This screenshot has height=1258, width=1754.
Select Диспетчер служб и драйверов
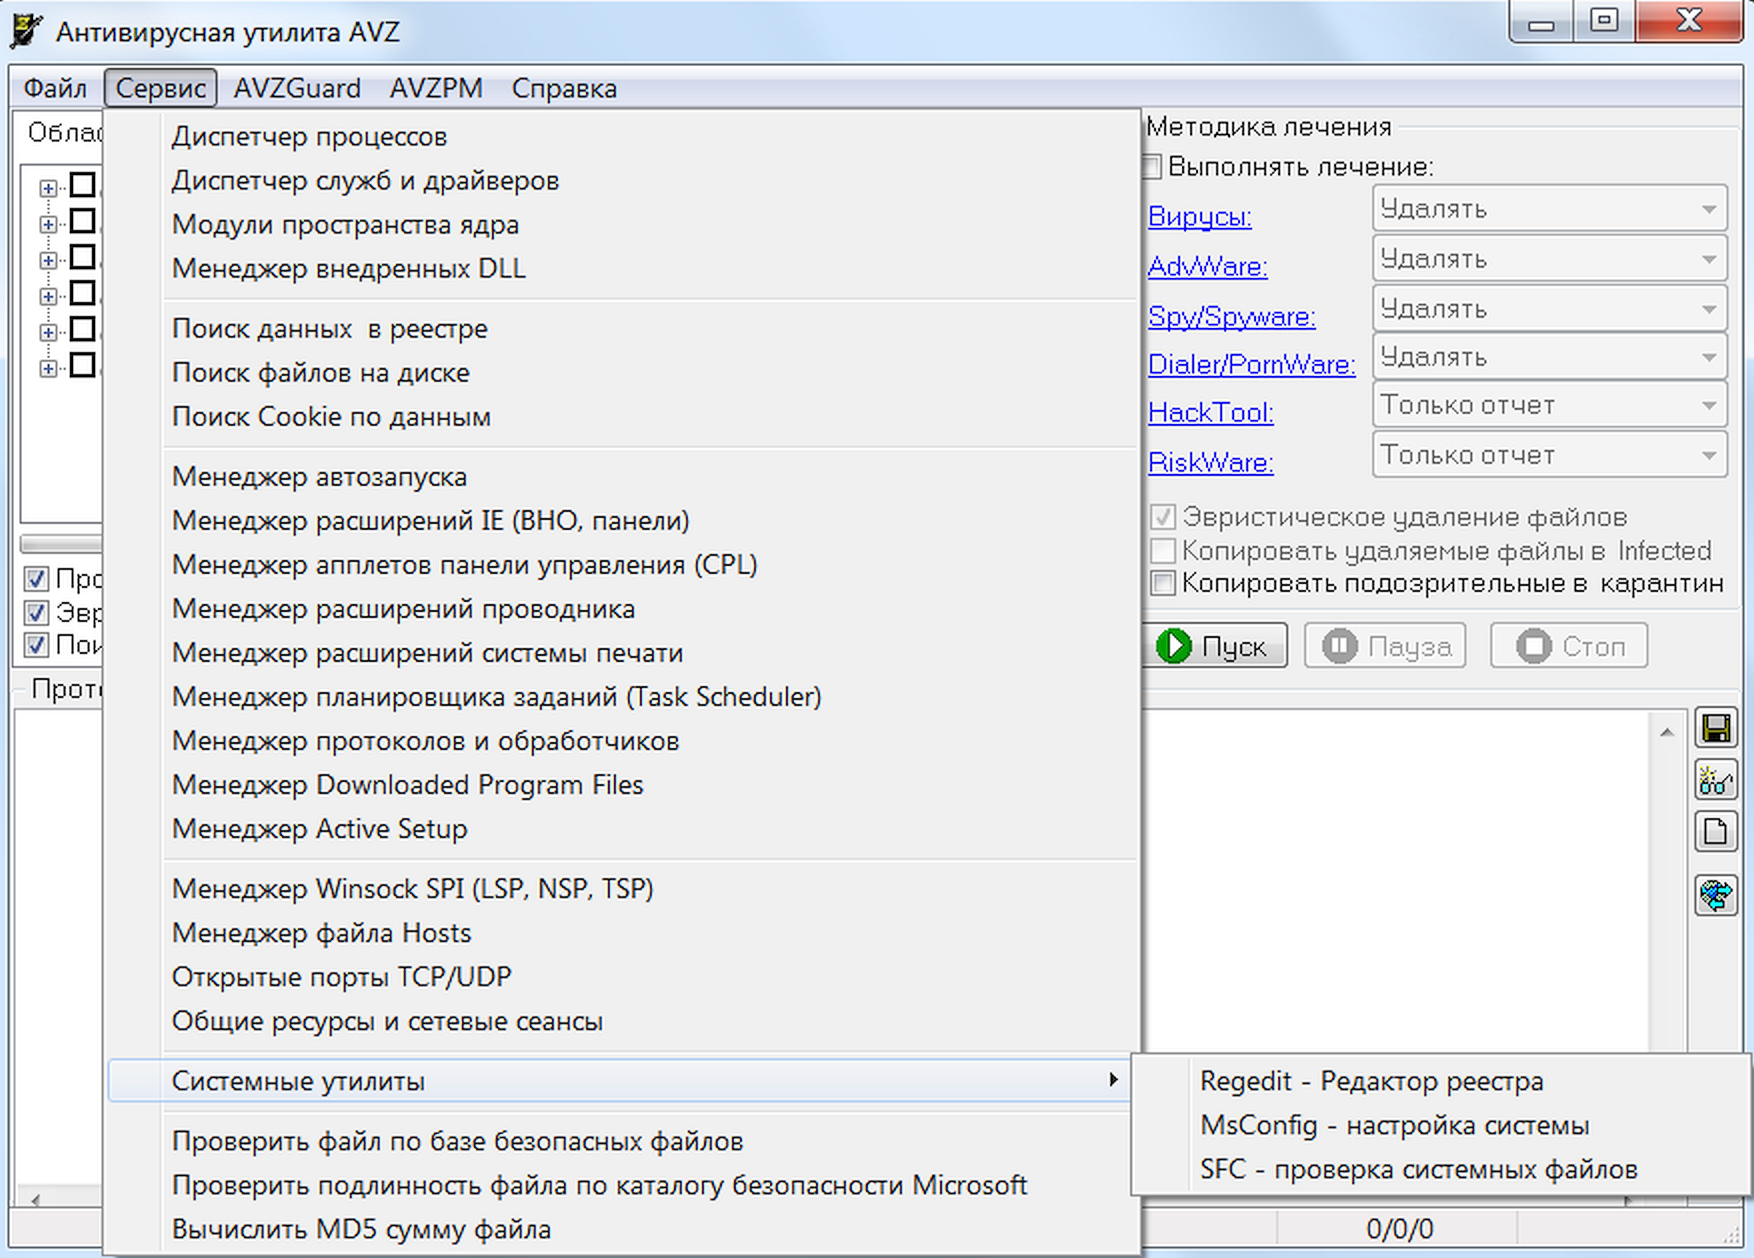(622, 180)
